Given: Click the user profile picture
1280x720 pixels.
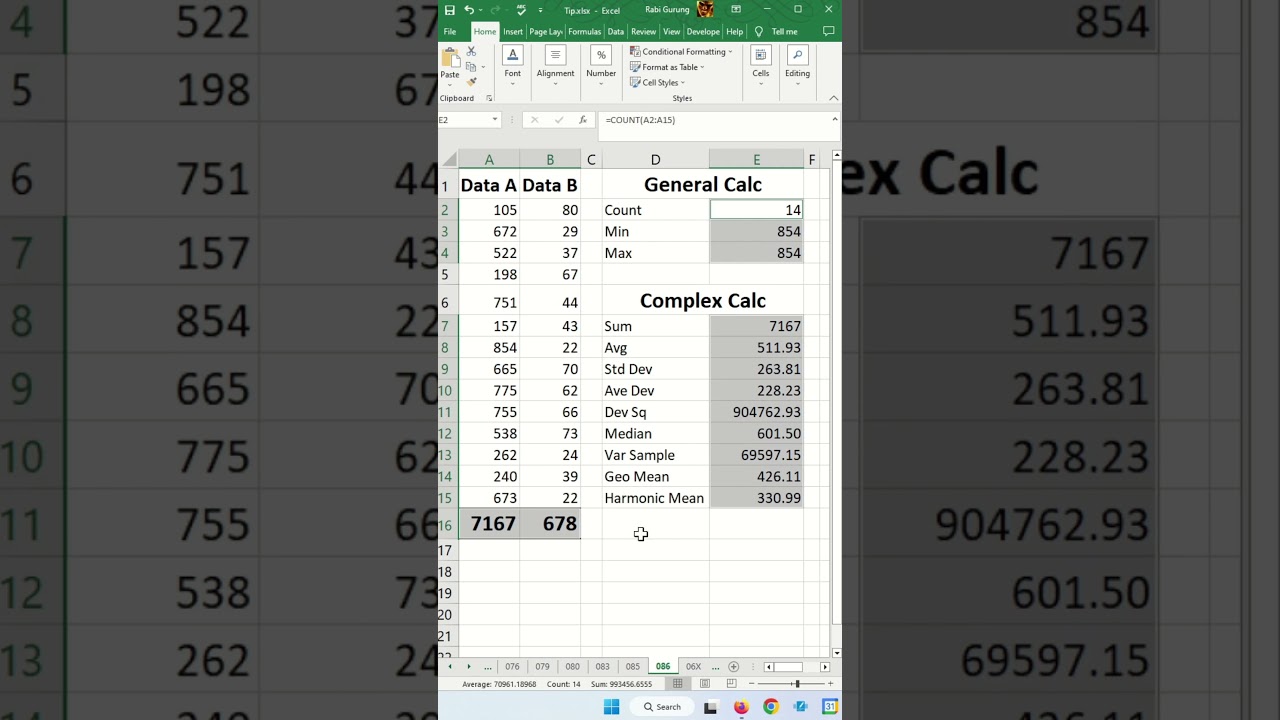Looking at the screenshot, I should click(x=705, y=10).
